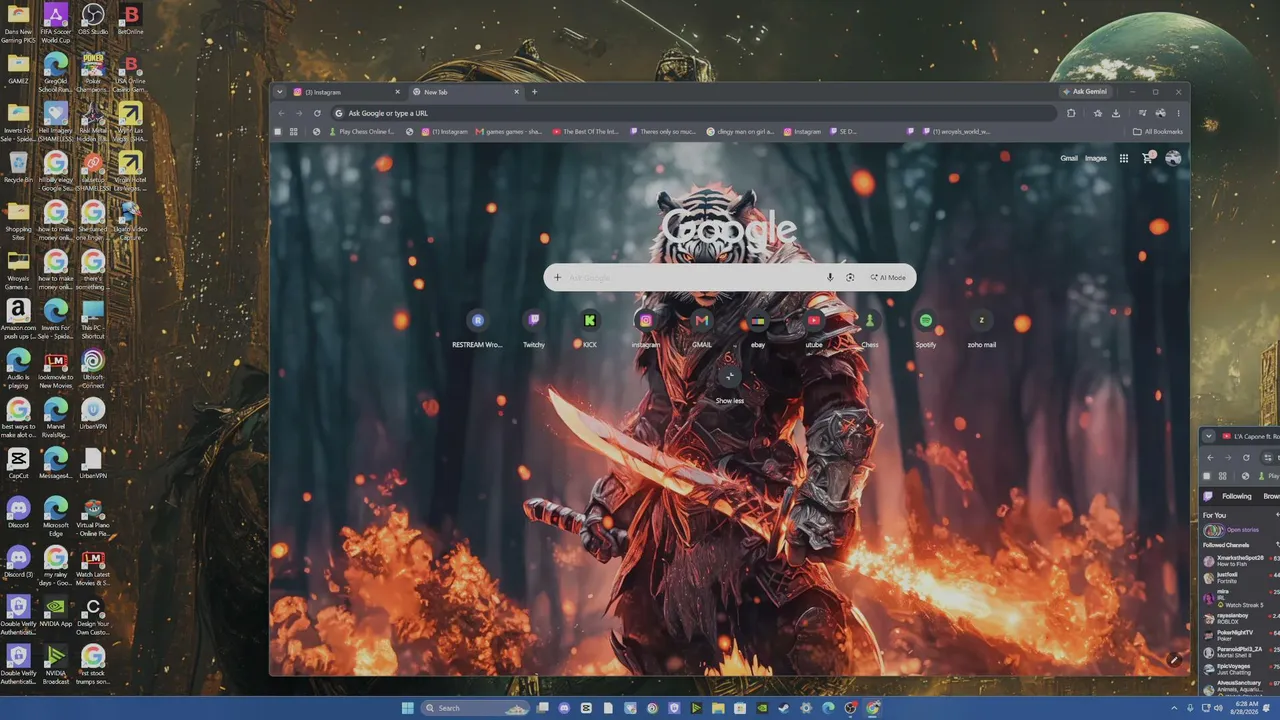The width and height of the screenshot is (1280, 720).
Task: Select the New Tab tab
Action: [466, 92]
